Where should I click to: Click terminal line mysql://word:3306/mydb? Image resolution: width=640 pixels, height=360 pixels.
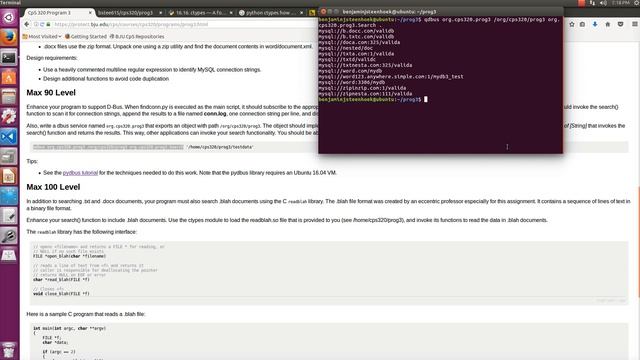352,82
